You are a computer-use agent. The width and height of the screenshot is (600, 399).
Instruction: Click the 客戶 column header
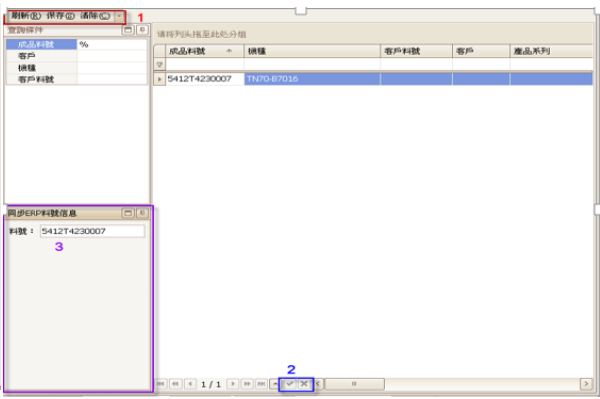coord(481,51)
